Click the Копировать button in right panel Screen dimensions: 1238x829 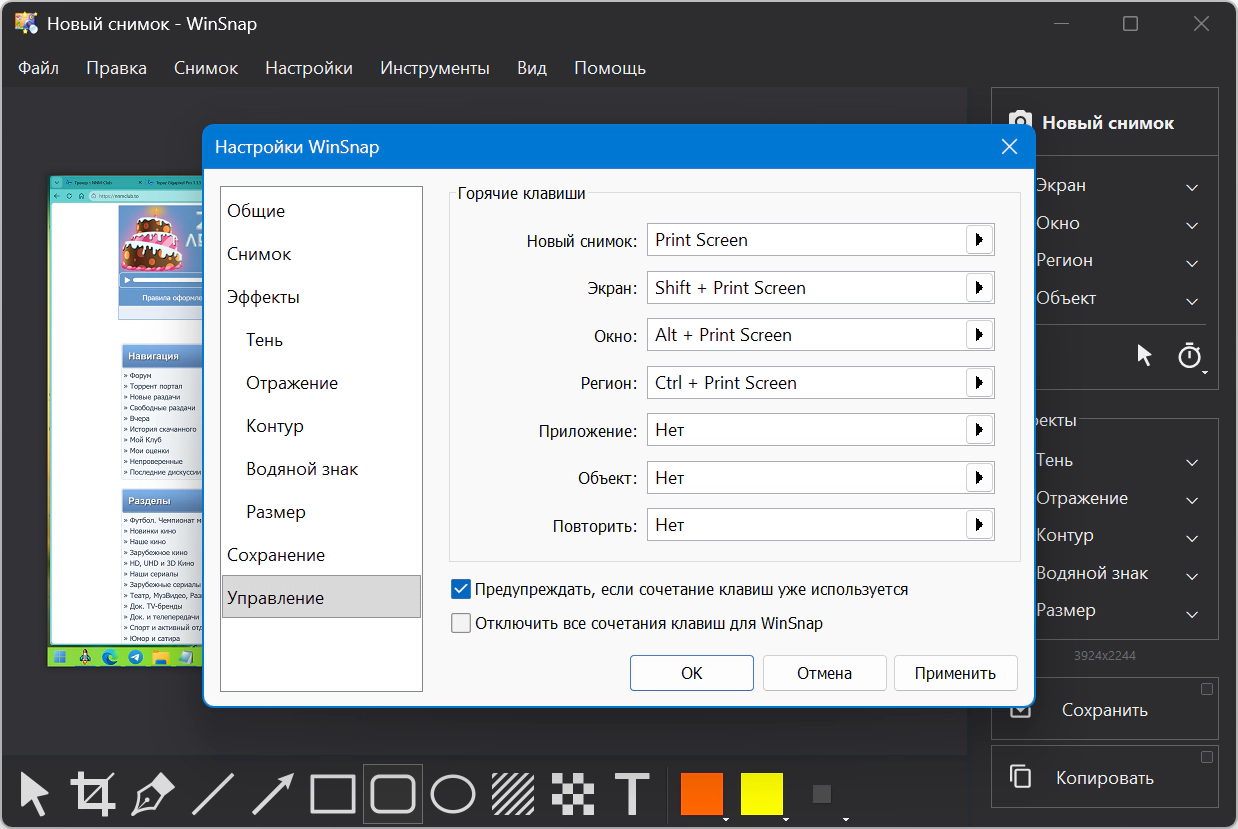point(1105,777)
